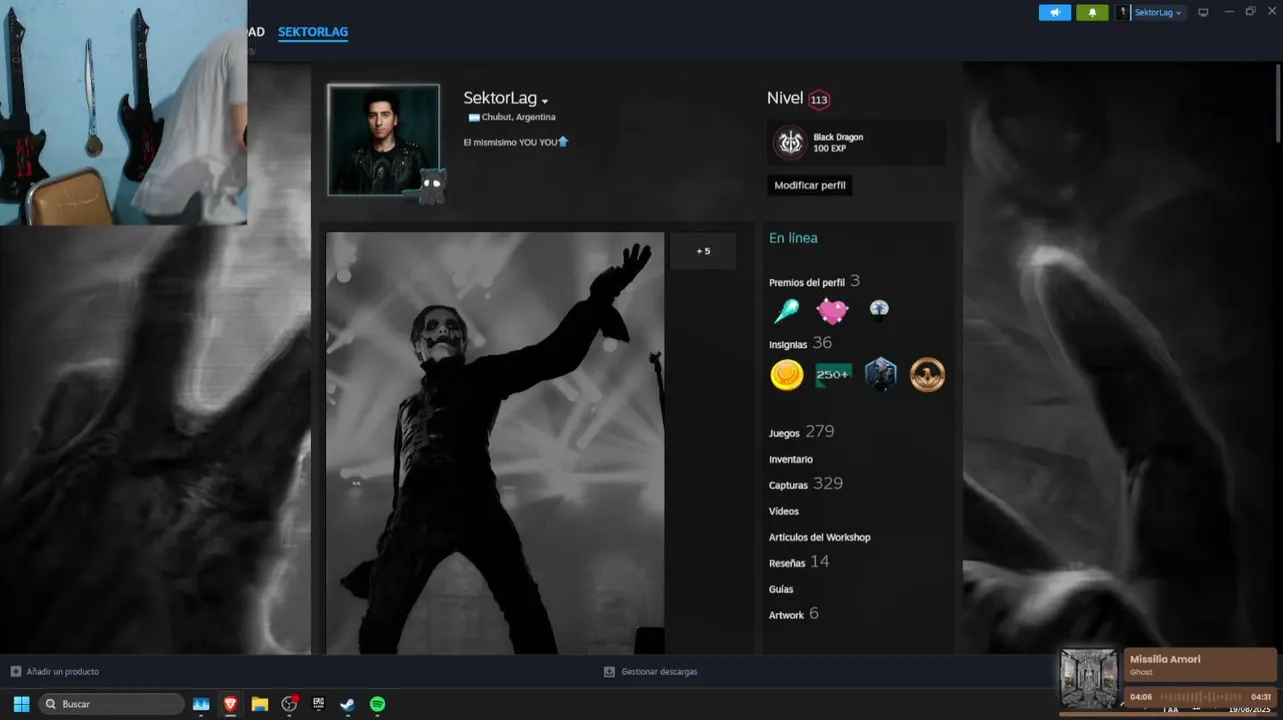
Task: Open the SEKTORLAG navigation tab
Action: tap(313, 32)
